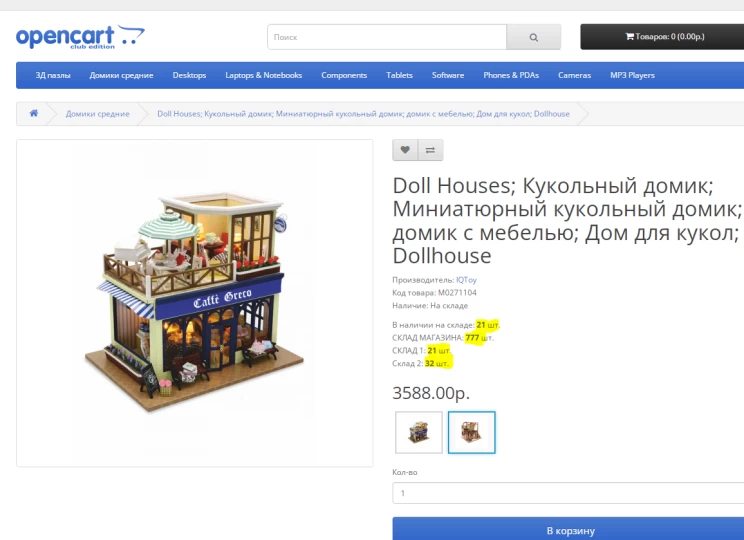Image resolution: width=744 pixels, height=540 pixels.
Task: Open the Phones & PDAs category
Action: coord(511,75)
